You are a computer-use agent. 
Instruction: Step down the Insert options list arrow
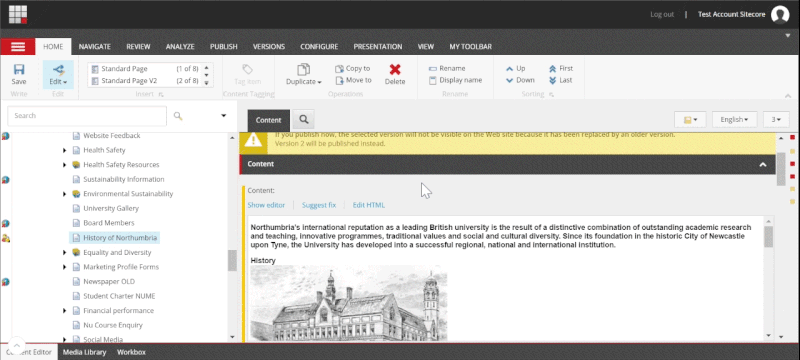(207, 74)
